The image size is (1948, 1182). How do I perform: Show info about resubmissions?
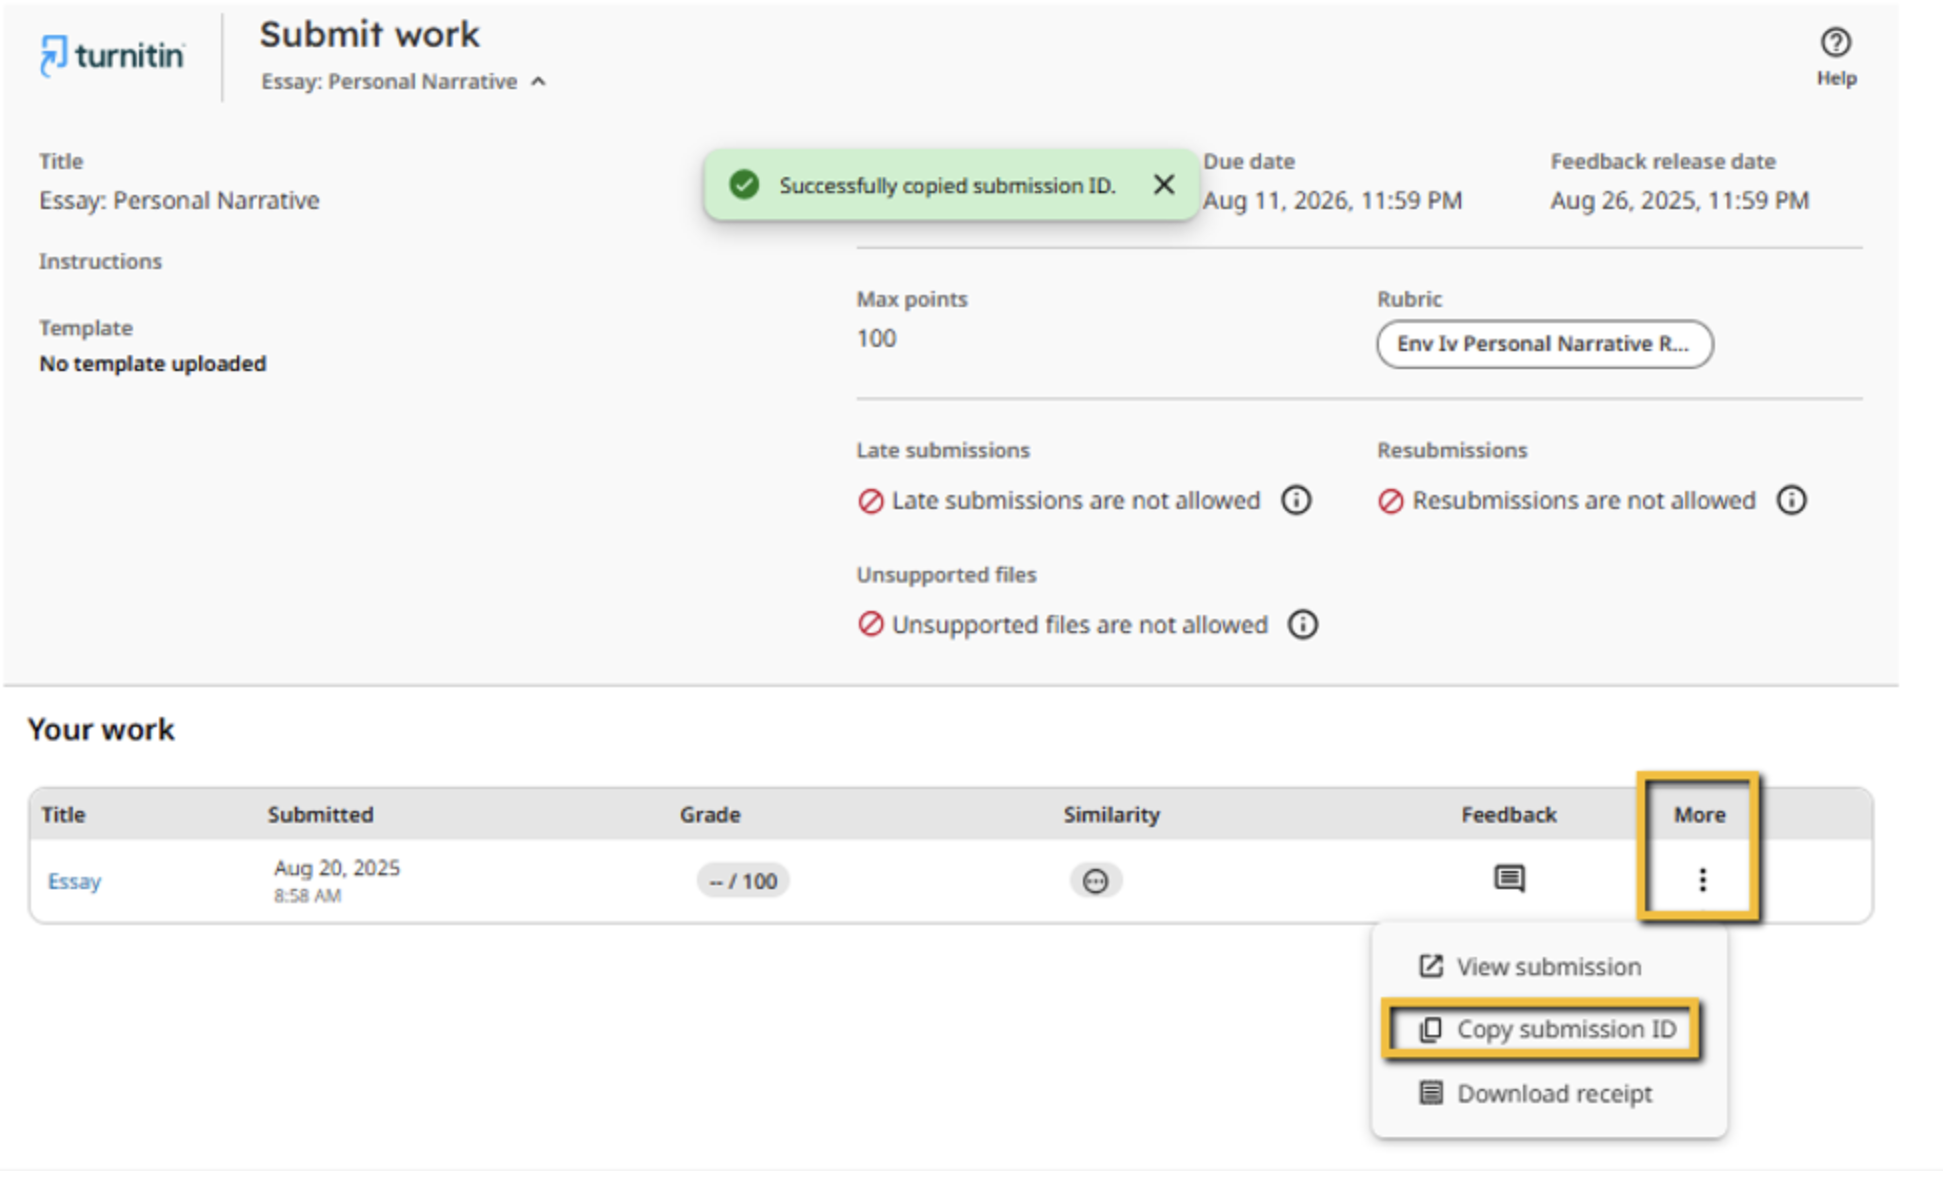click(x=1791, y=500)
